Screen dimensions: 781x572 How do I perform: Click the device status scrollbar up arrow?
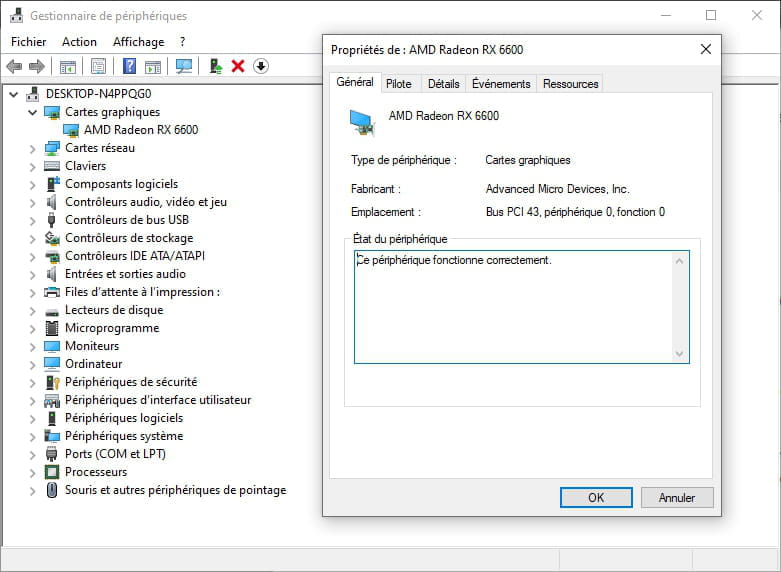(679, 261)
